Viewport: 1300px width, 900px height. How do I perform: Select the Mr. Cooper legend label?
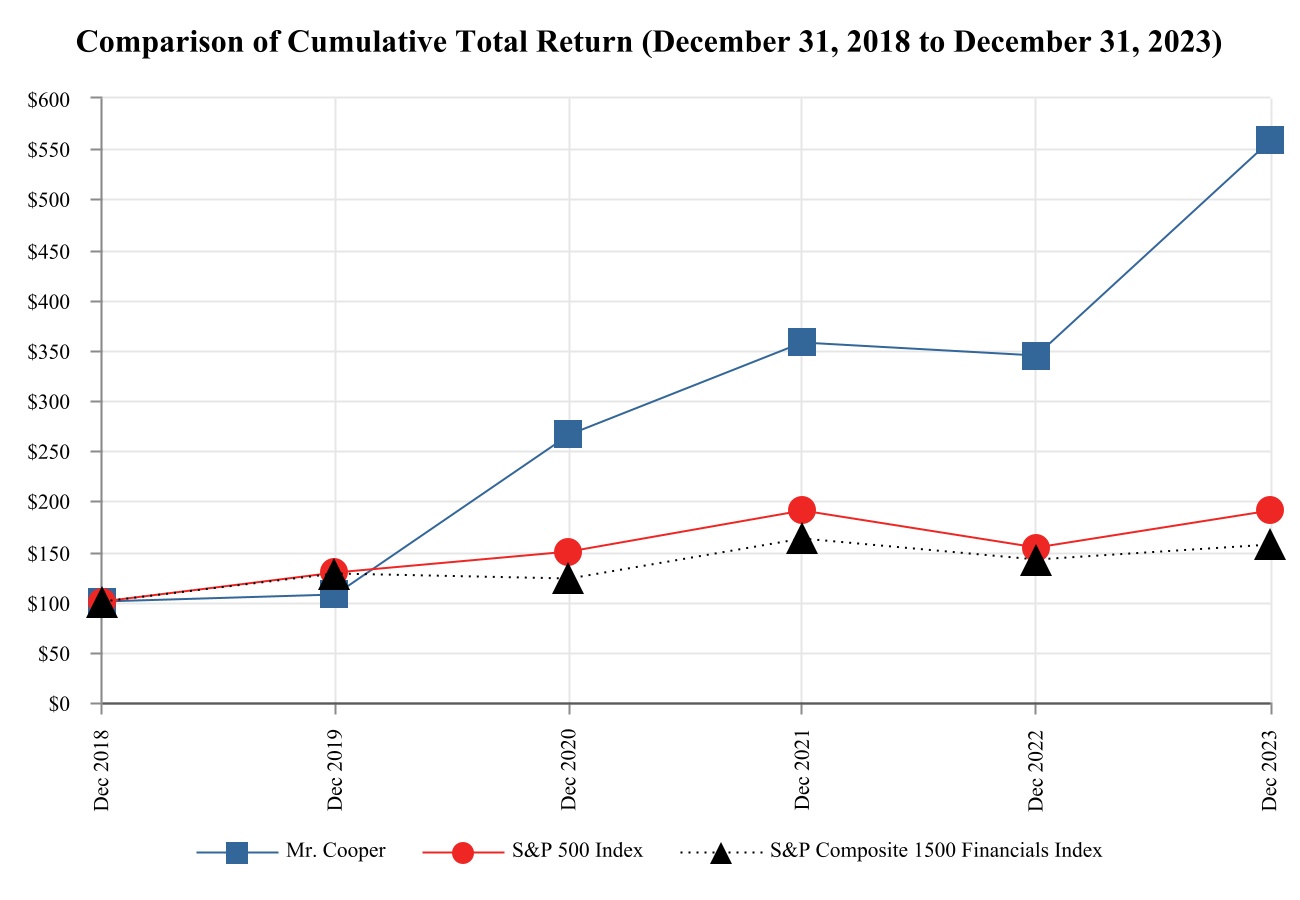coord(335,851)
